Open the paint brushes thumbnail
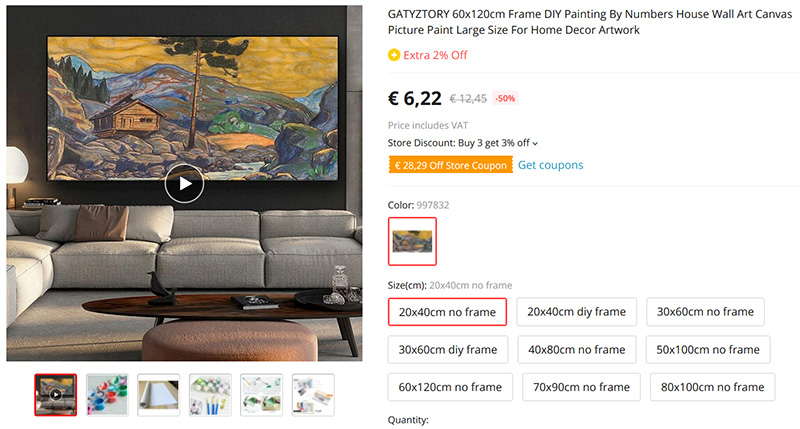800x429 pixels. (x=210, y=395)
